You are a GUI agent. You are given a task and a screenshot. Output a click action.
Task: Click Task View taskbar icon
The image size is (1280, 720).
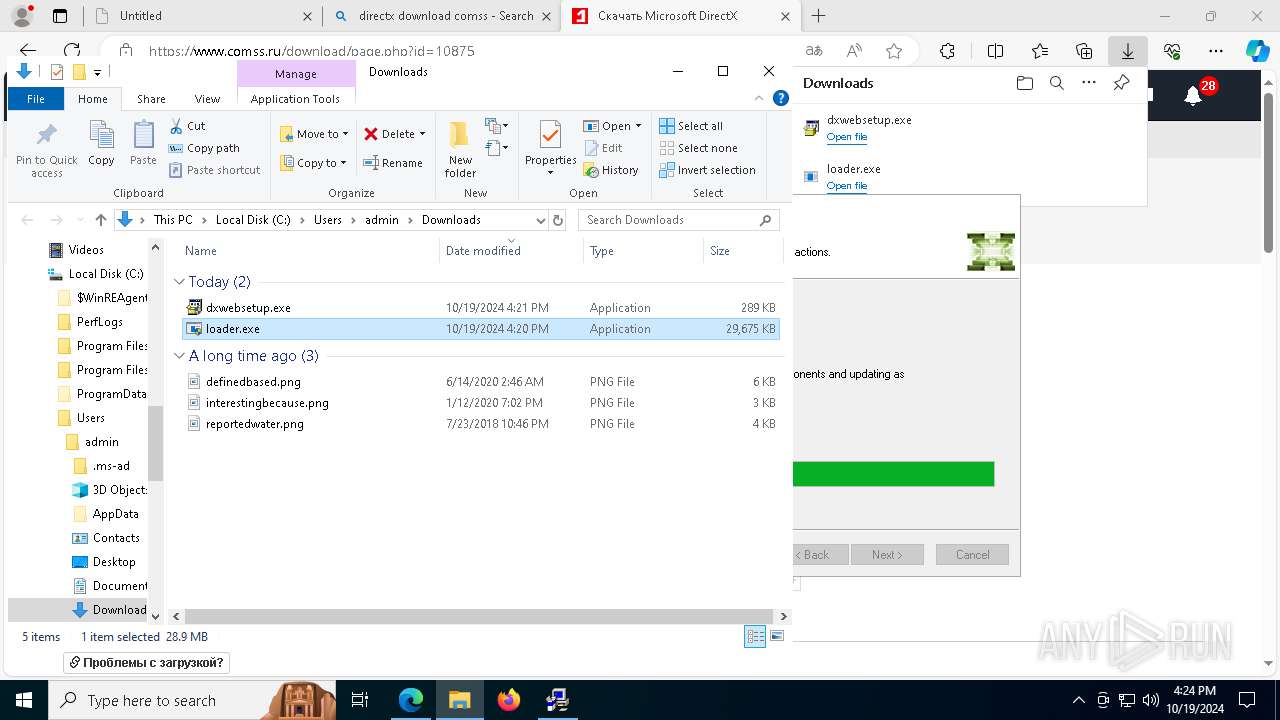click(x=361, y=700)
